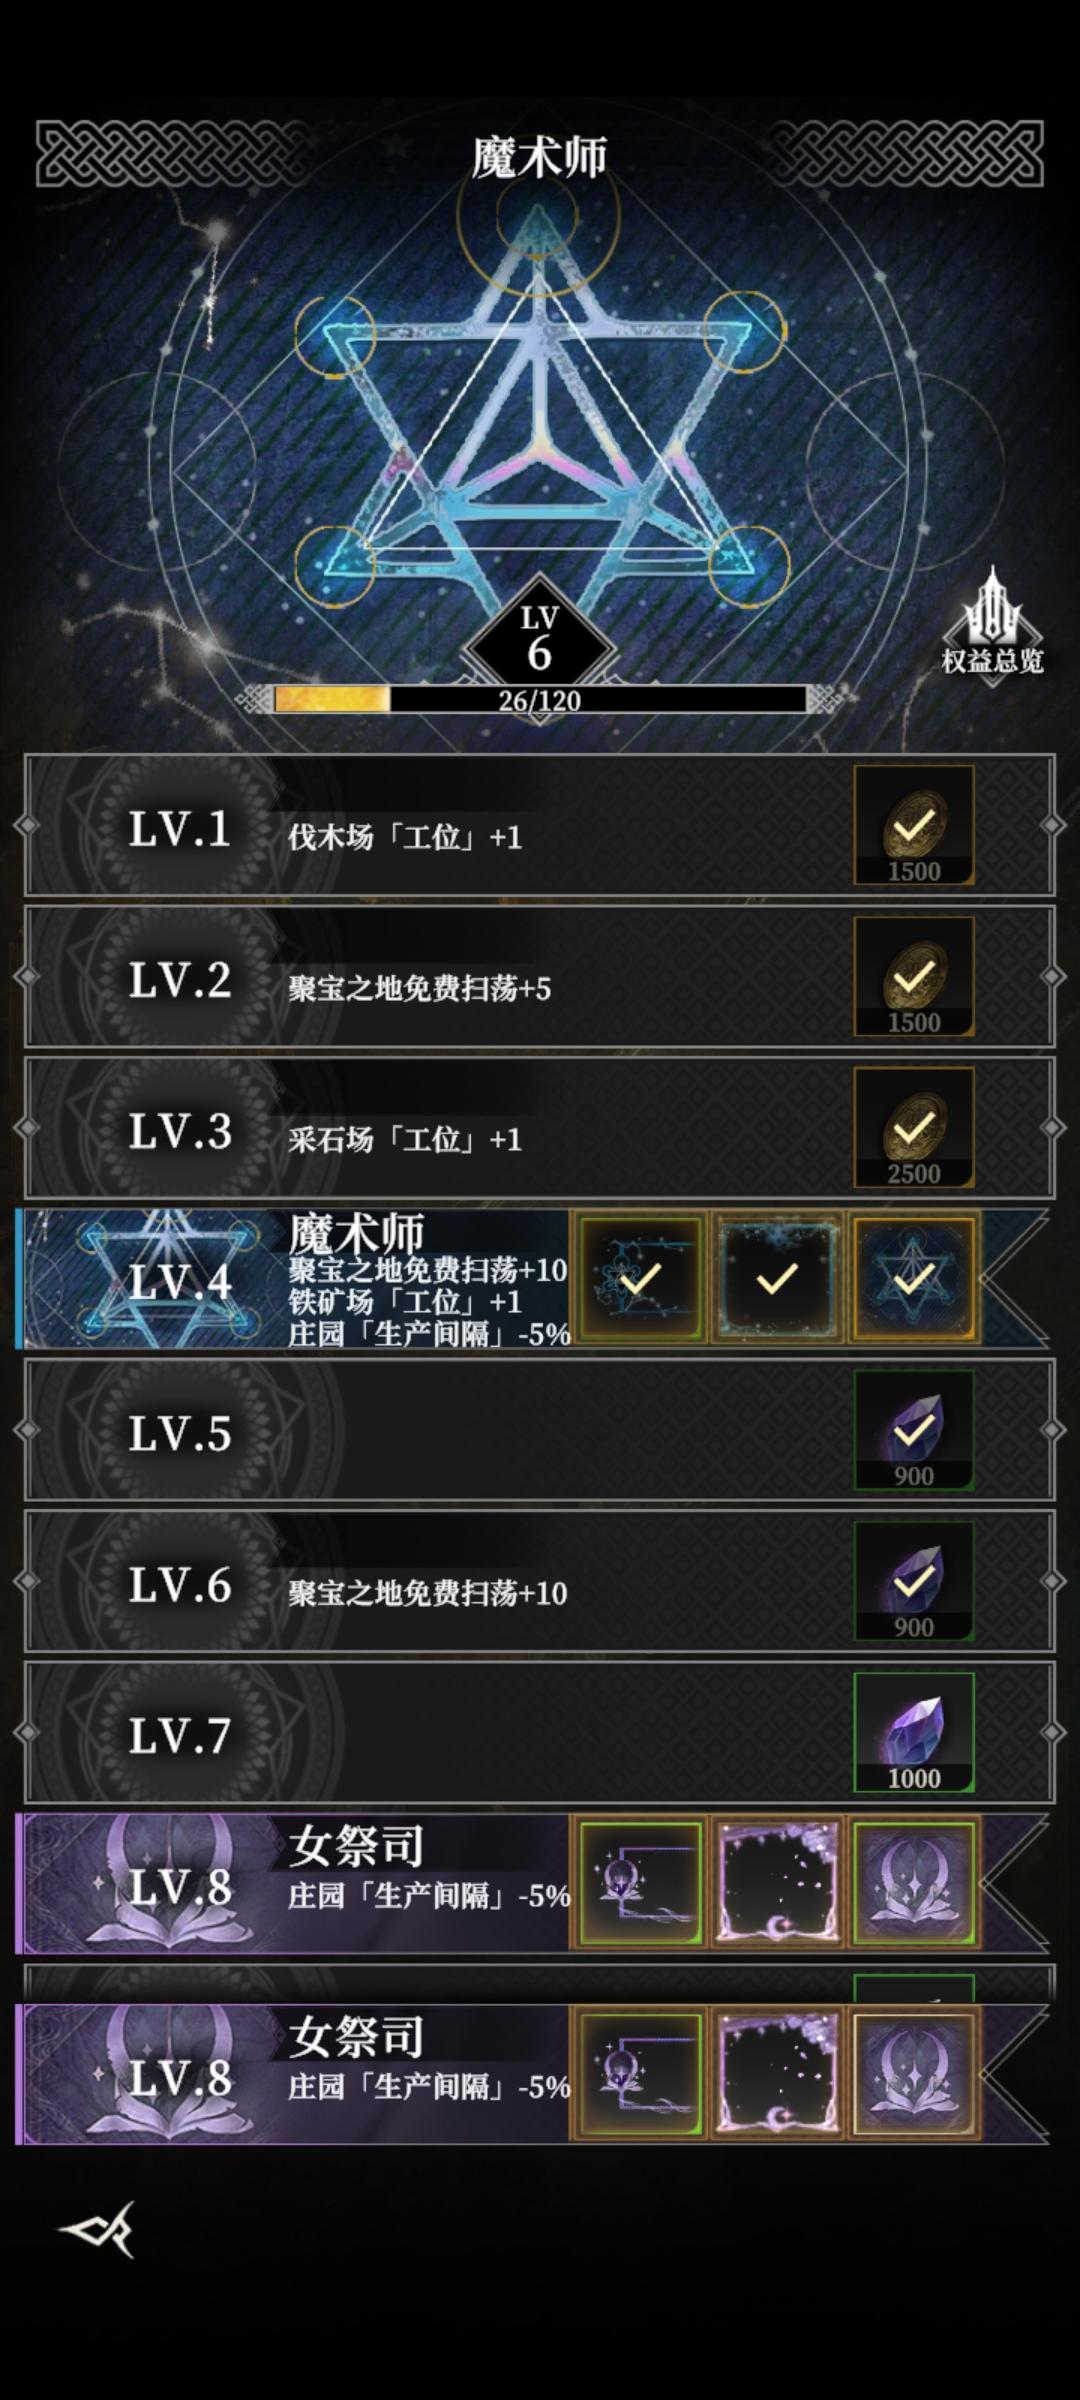Image resolution: width=1080 pixels, height=2400 pixels.
Task: Open LV.5 crystal 900 reward icon
Action: (x=914, y=1430)
